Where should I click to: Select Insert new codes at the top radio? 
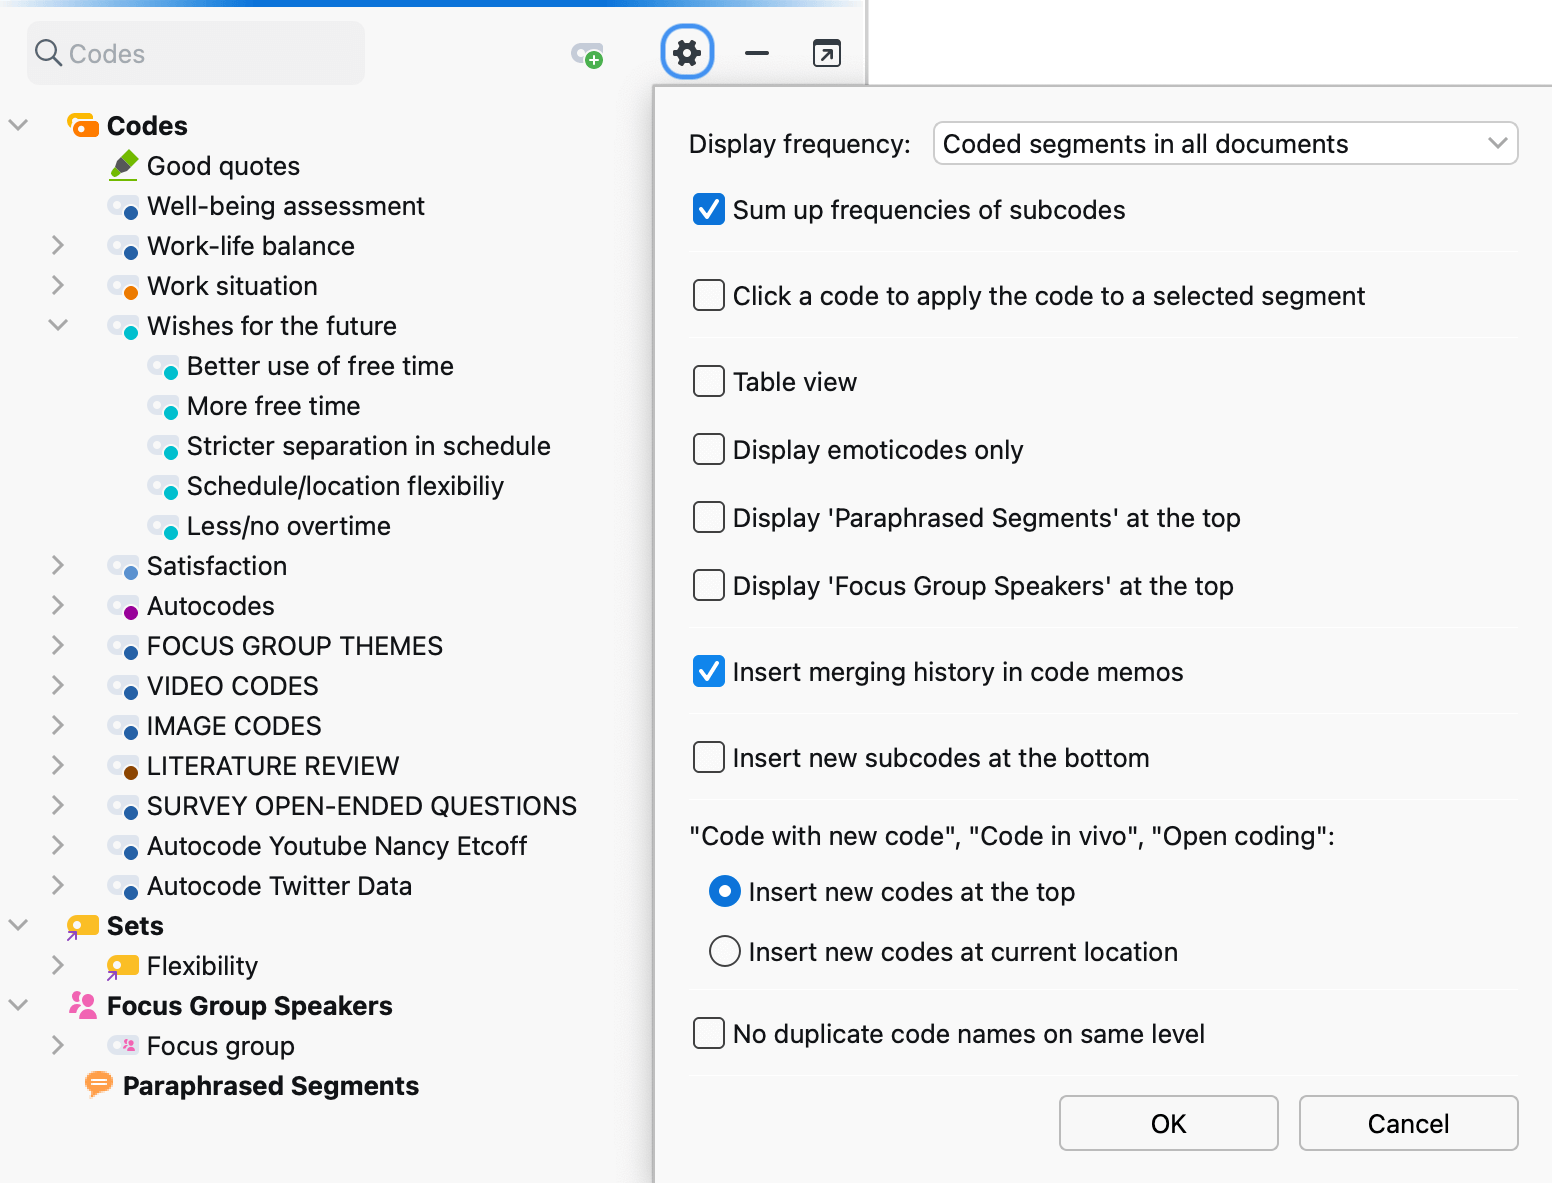(x=725, y=891)
